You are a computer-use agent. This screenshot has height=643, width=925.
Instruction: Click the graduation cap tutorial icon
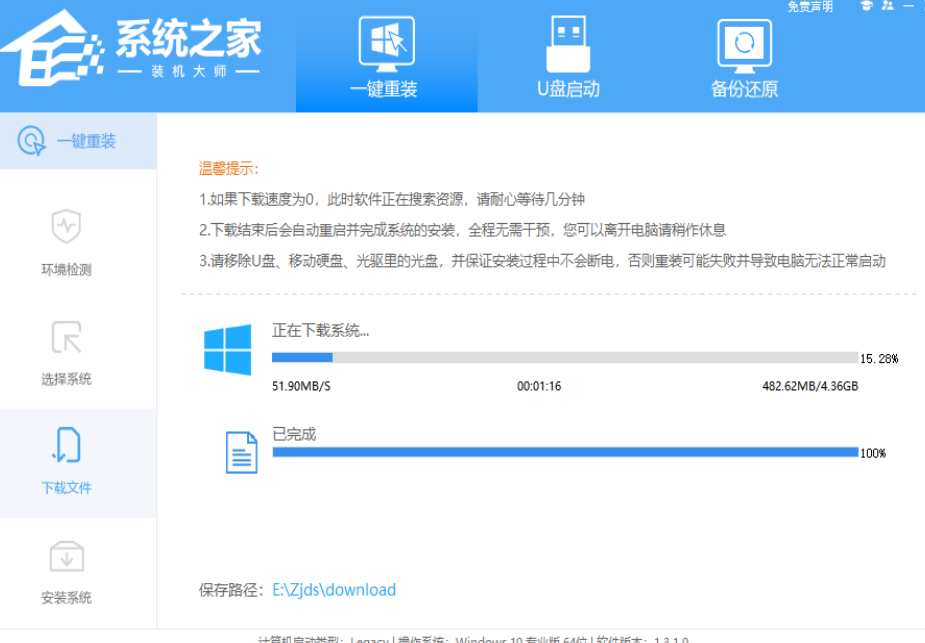coord(865,6)
